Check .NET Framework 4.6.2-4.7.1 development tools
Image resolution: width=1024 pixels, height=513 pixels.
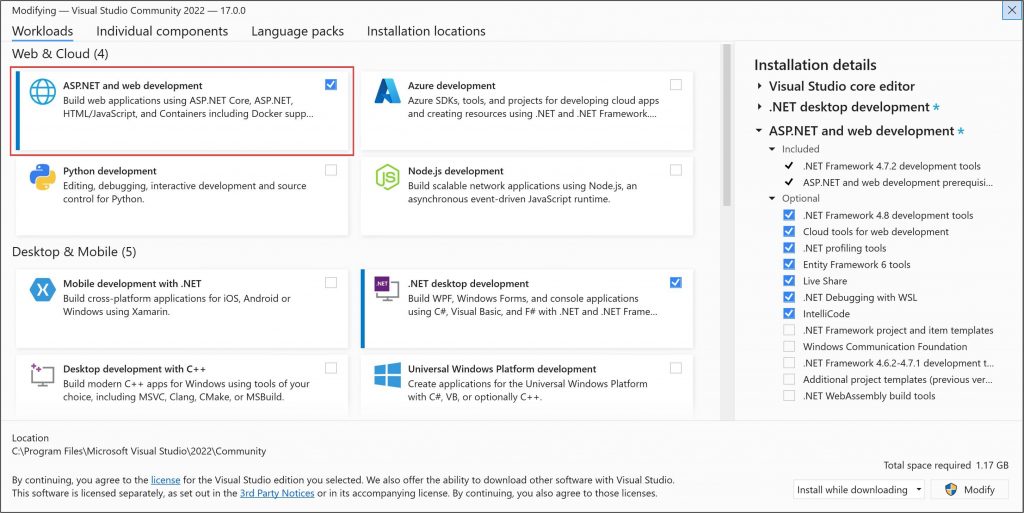(789, 363)
